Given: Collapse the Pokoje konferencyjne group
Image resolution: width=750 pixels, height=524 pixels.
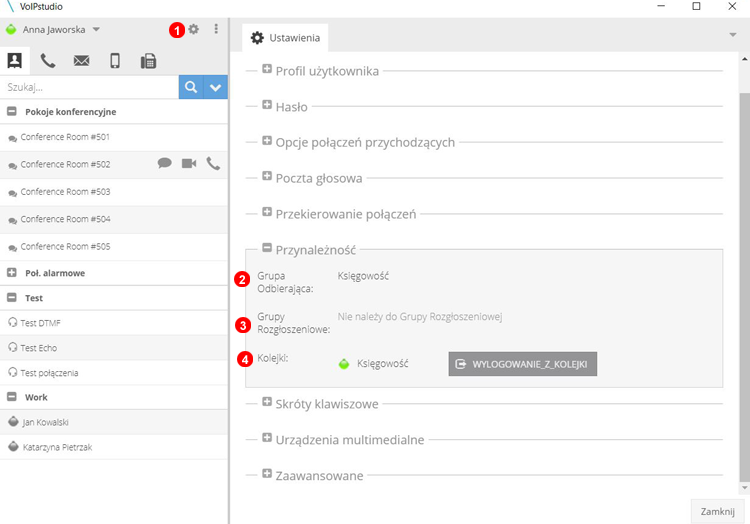Looking at the screenshot, I should [12, 112].
